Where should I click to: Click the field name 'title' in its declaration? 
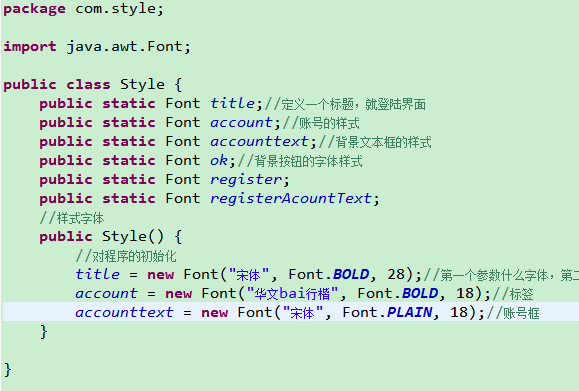pyautogui.click(x=232, y=103)
